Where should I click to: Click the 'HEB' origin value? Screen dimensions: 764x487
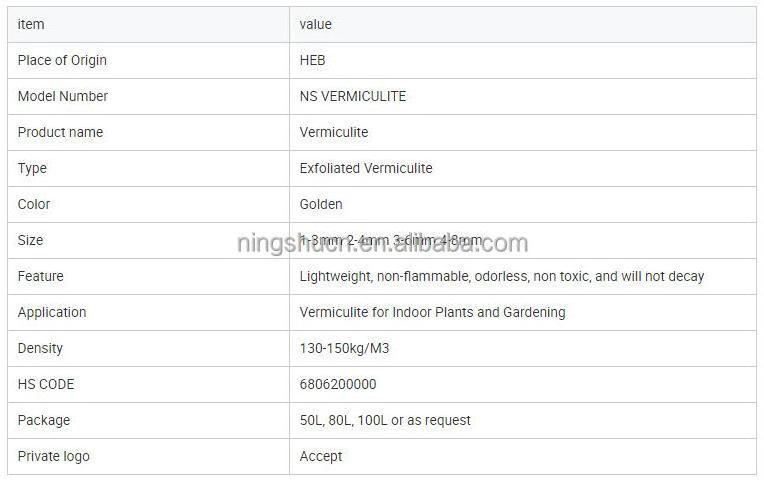312,60
